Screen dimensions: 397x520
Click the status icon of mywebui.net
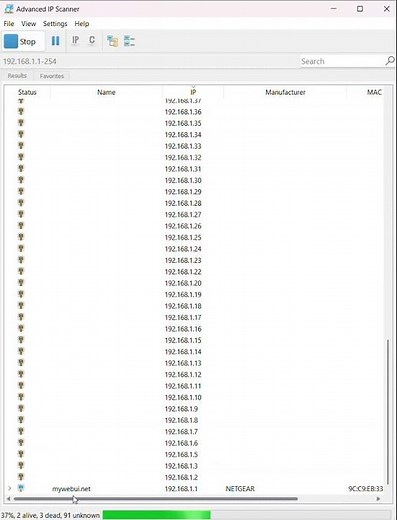pos(21,488)
